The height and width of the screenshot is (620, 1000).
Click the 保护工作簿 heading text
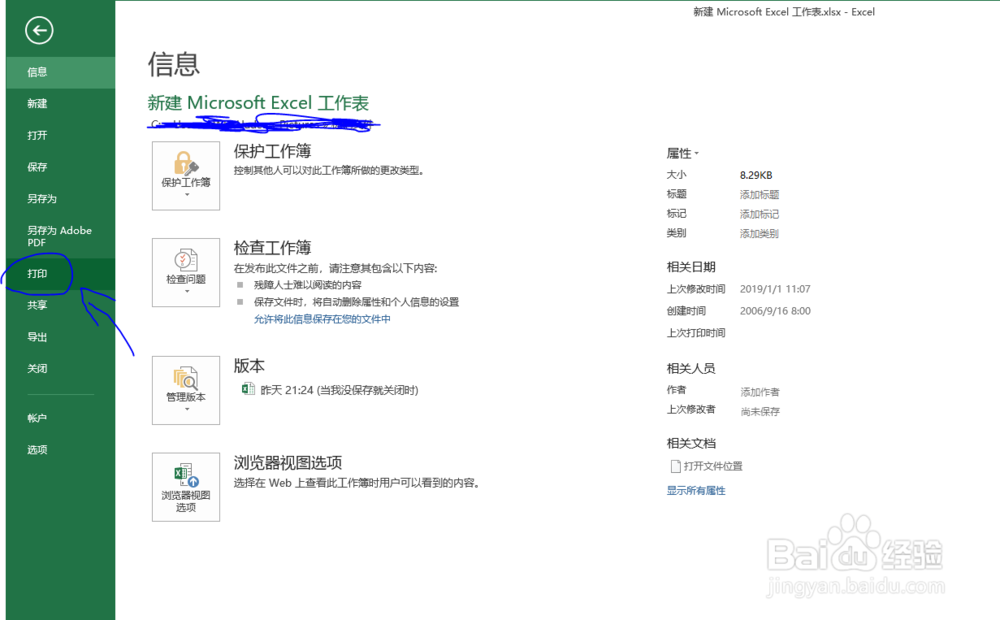point(272,151)
